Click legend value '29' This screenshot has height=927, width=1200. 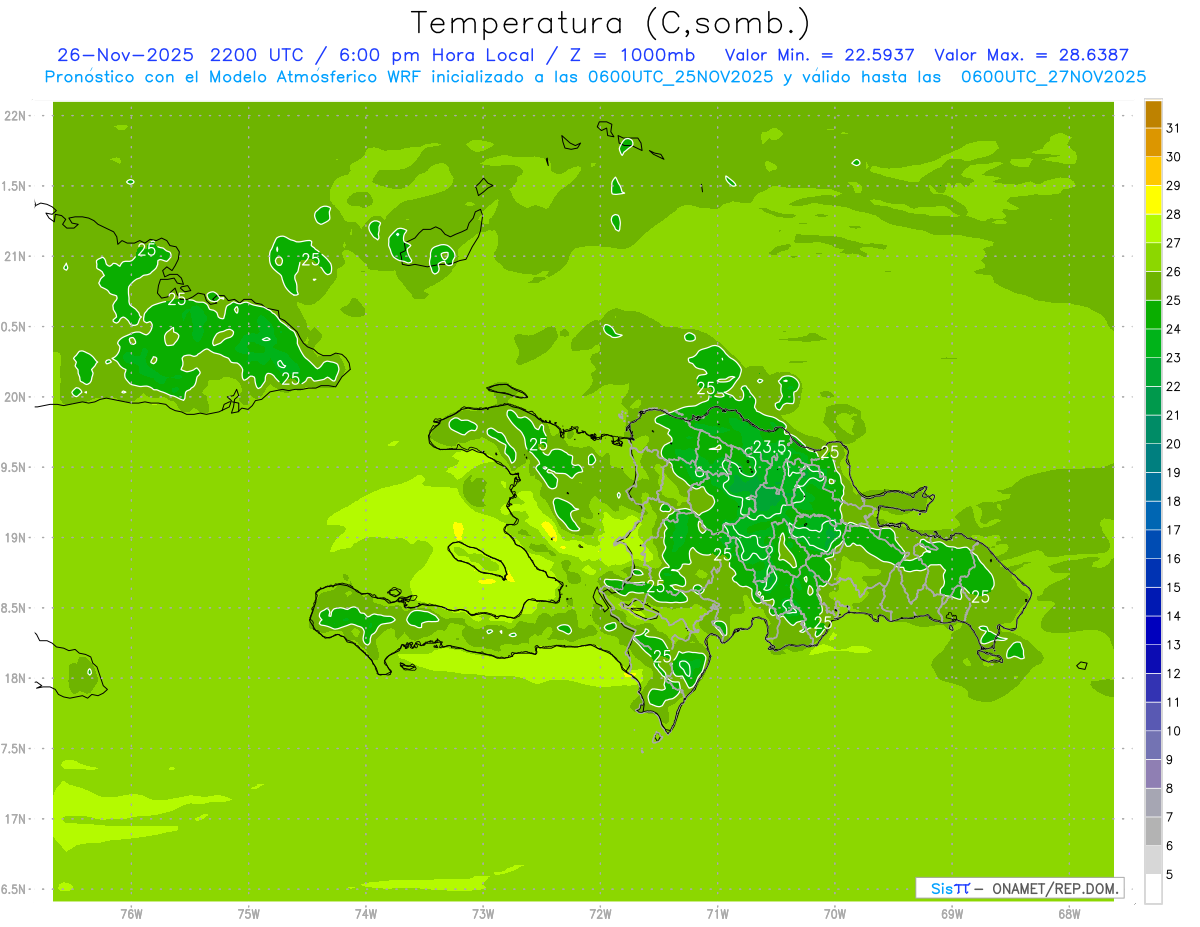pos(1173,186)
